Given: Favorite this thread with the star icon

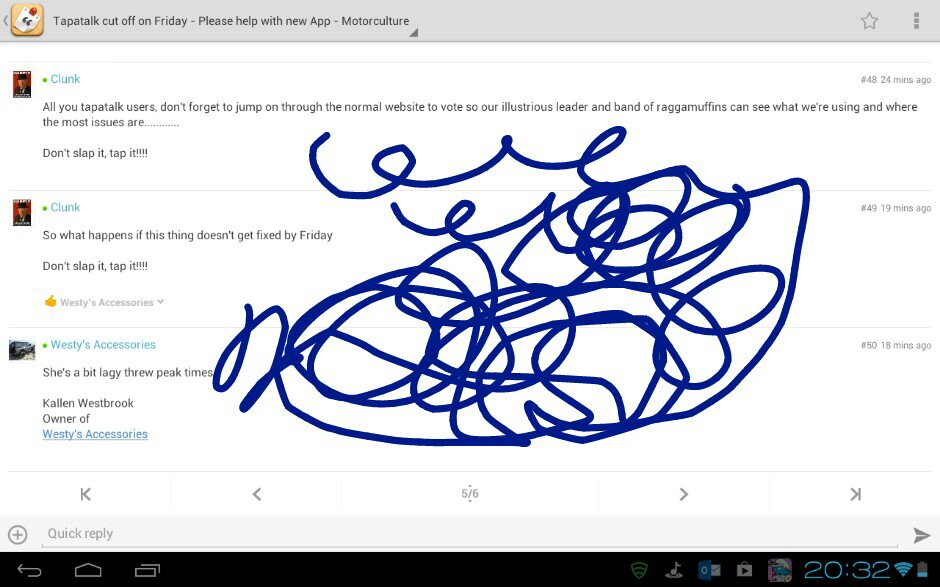Looking at the screenshot, I should coord(869,21).
